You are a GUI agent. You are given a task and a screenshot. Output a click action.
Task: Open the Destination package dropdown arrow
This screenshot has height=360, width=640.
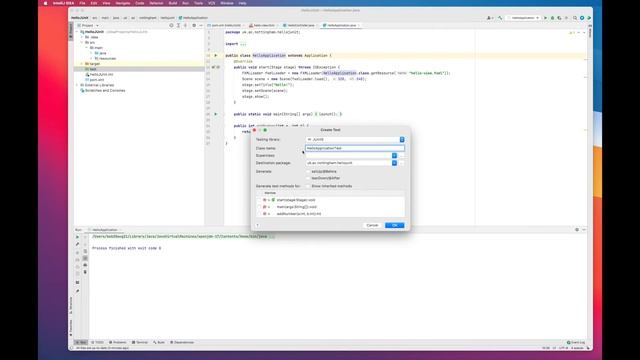[394, 163]
